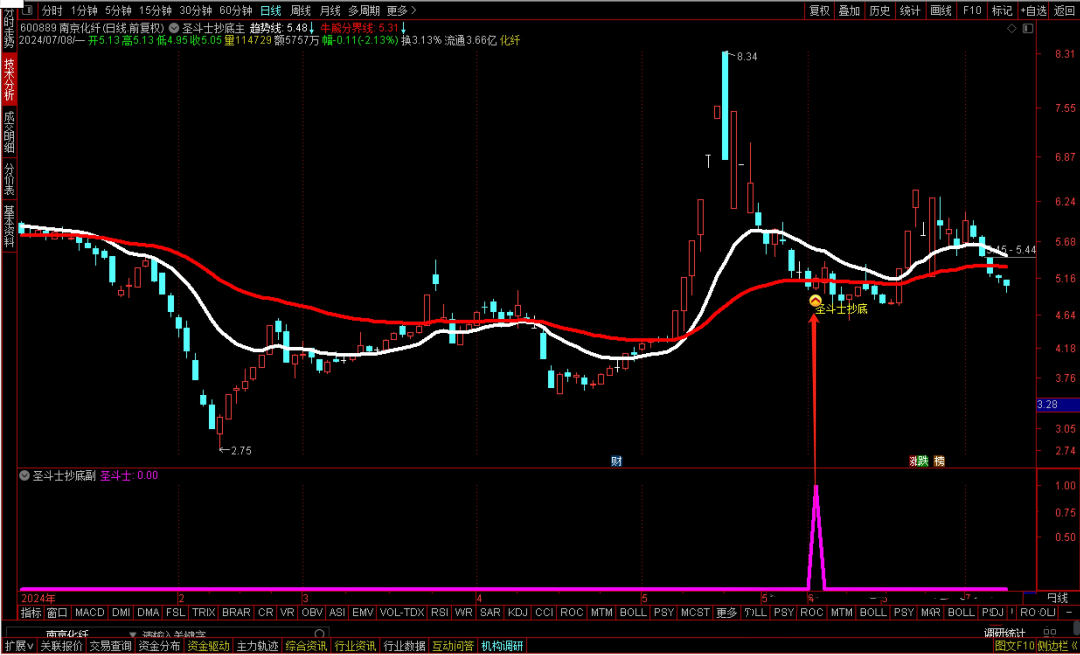Switch to 日线 daily period

coord(270,10)
